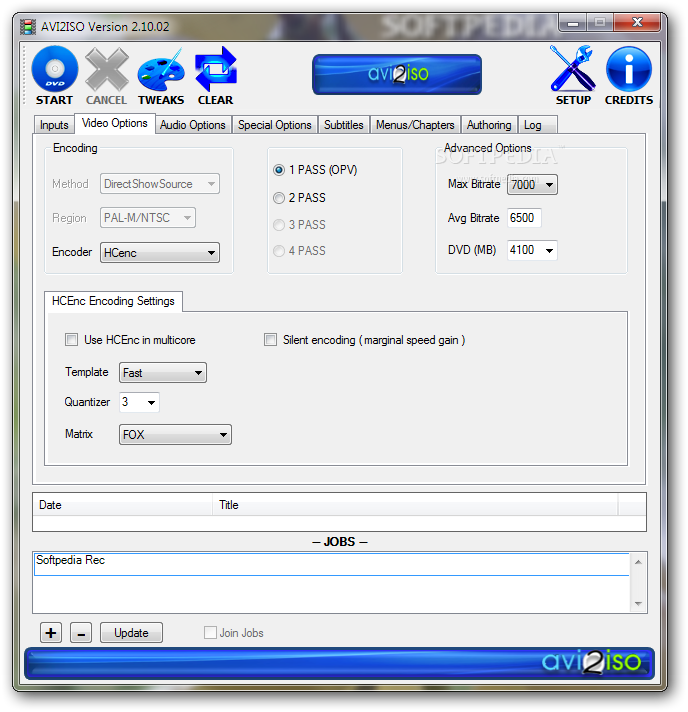Click the START DVD disc icon
688x712 pixels.
click(x=54, y=69)
